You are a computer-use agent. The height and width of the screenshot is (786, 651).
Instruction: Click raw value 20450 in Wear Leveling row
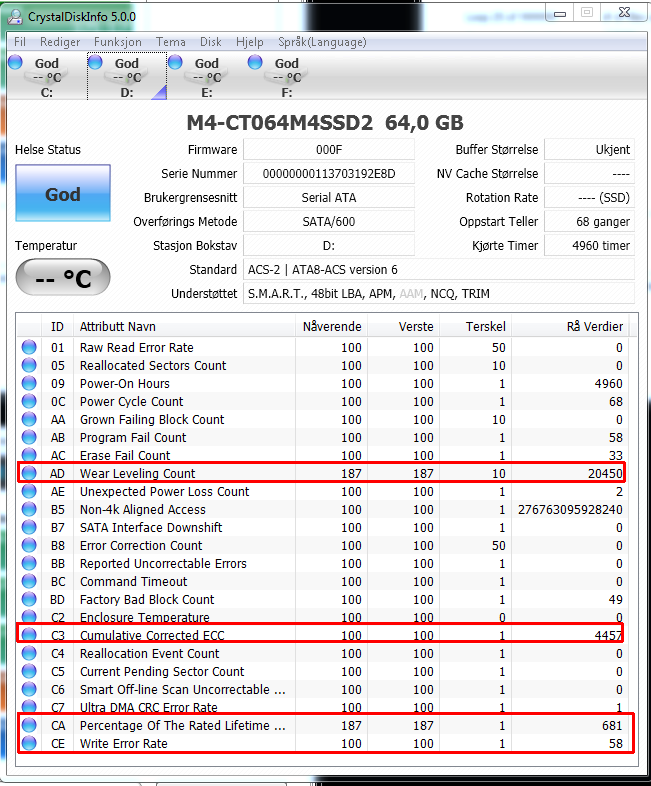[605, 473]
